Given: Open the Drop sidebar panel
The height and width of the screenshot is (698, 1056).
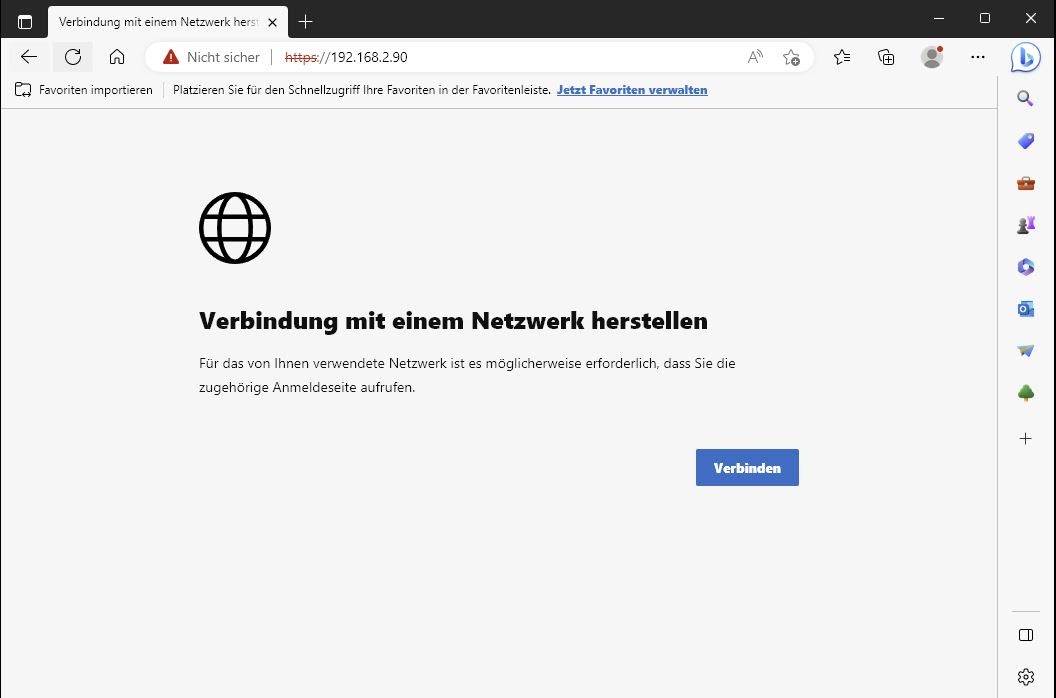Looking at the screenshot, I should pyautogui.click(x=1025, y=351).
